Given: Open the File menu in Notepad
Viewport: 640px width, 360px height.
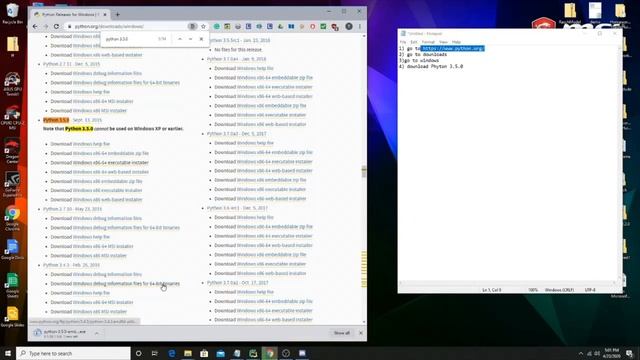Looking at the screenshot, I should (x=403, y=42).
